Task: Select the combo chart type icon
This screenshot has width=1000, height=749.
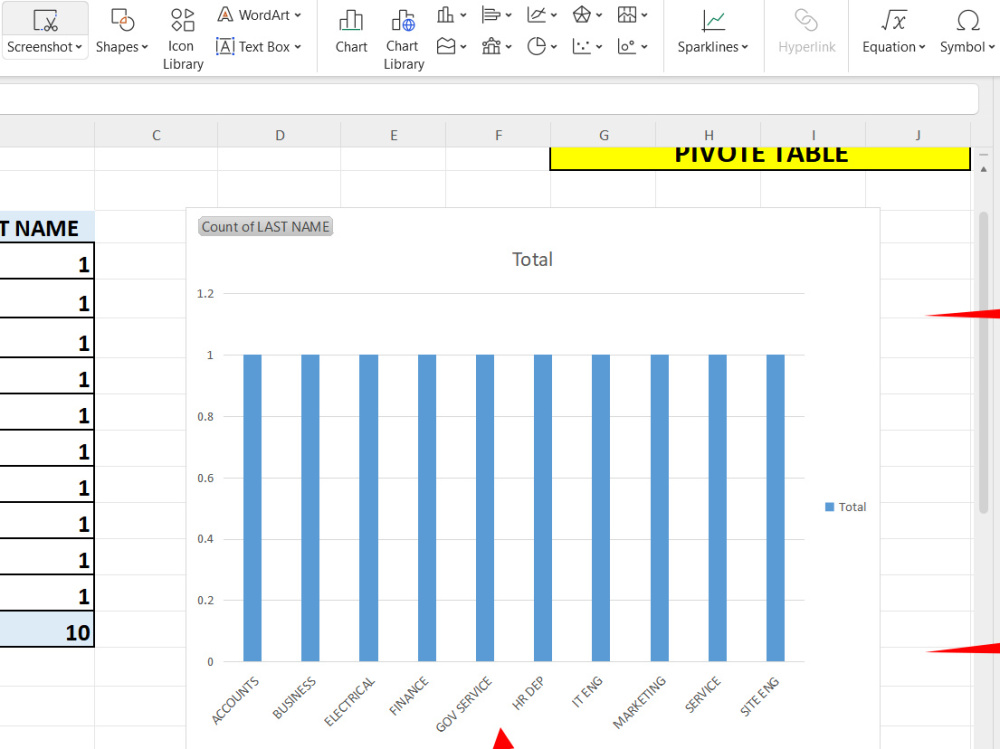Action: pyautogui.click(x=491, y=46)
